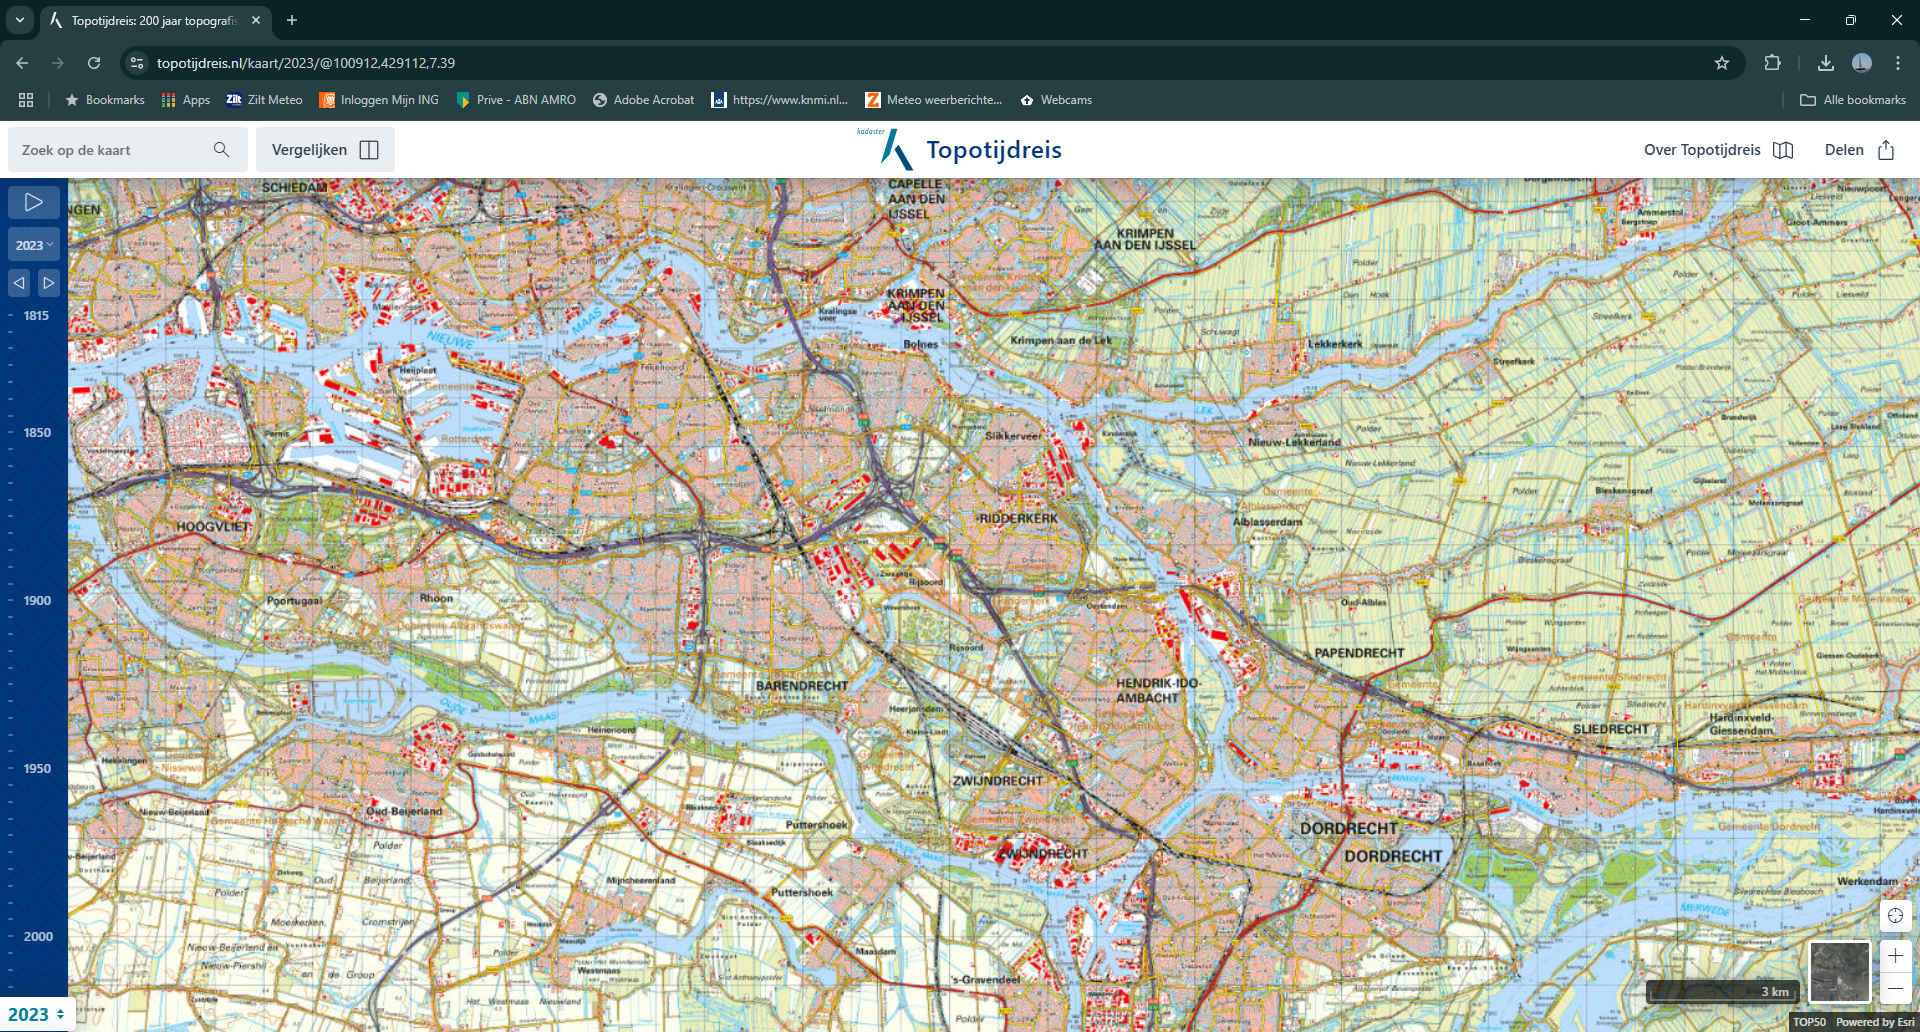
Task: Play the timeline animation
Action: pyautogui.click(x=33, y=203)
